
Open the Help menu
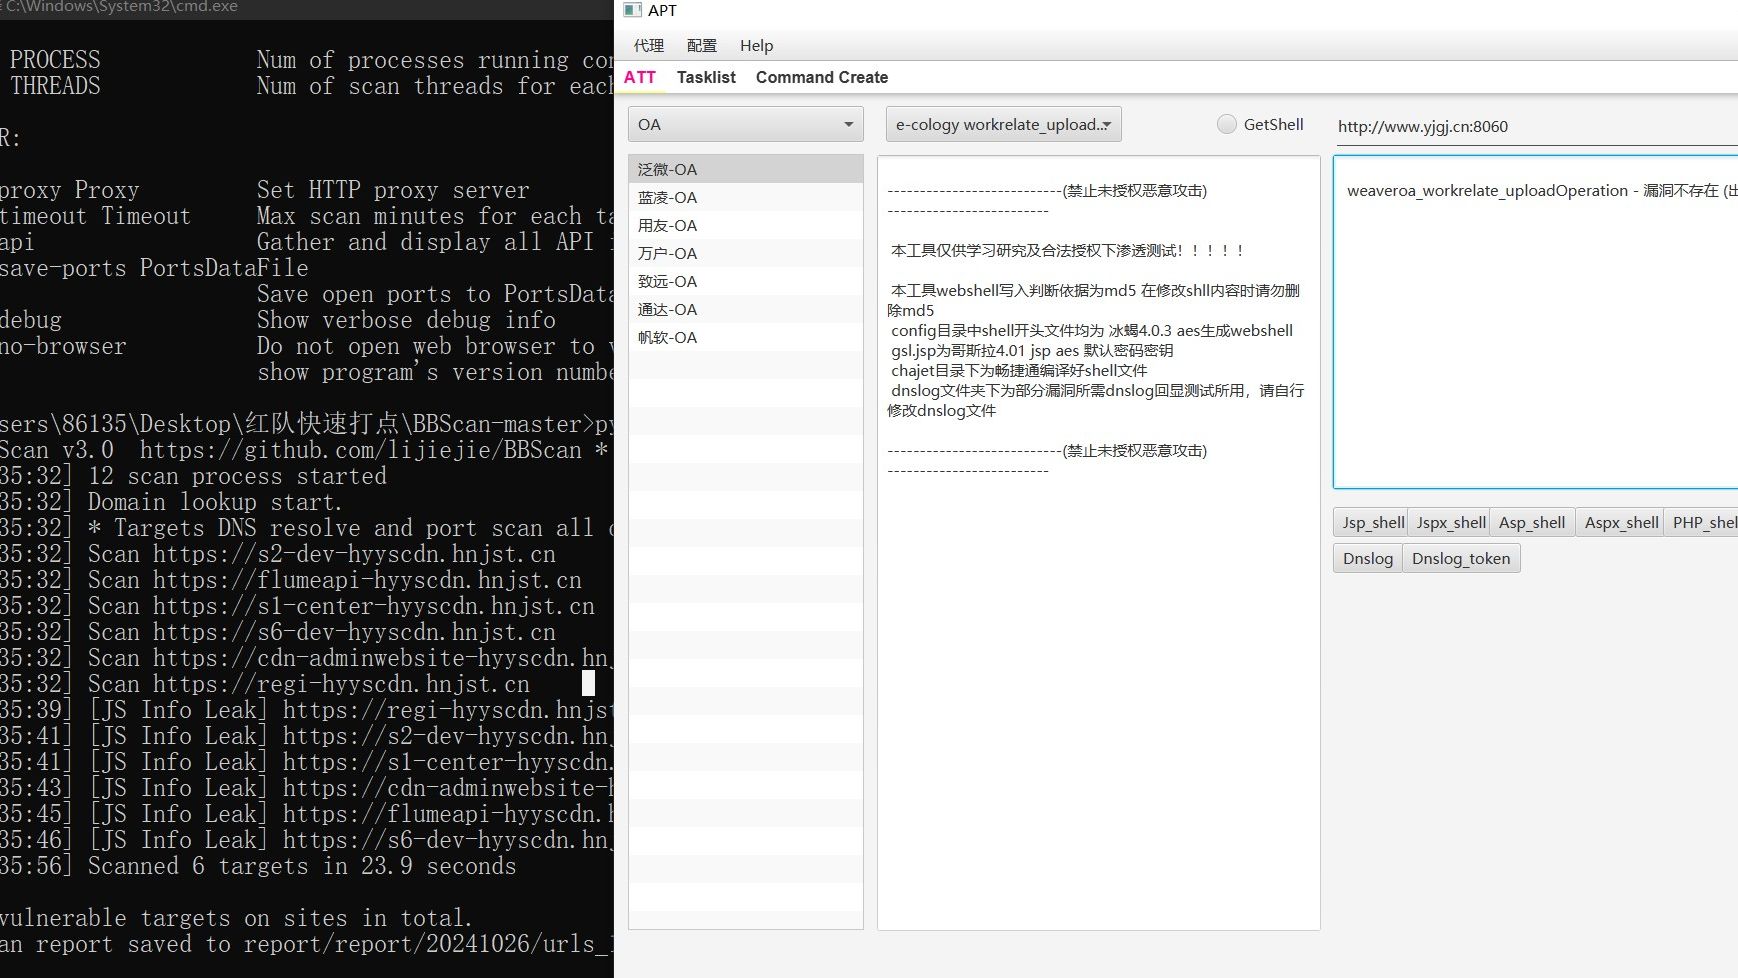(757, 45)
